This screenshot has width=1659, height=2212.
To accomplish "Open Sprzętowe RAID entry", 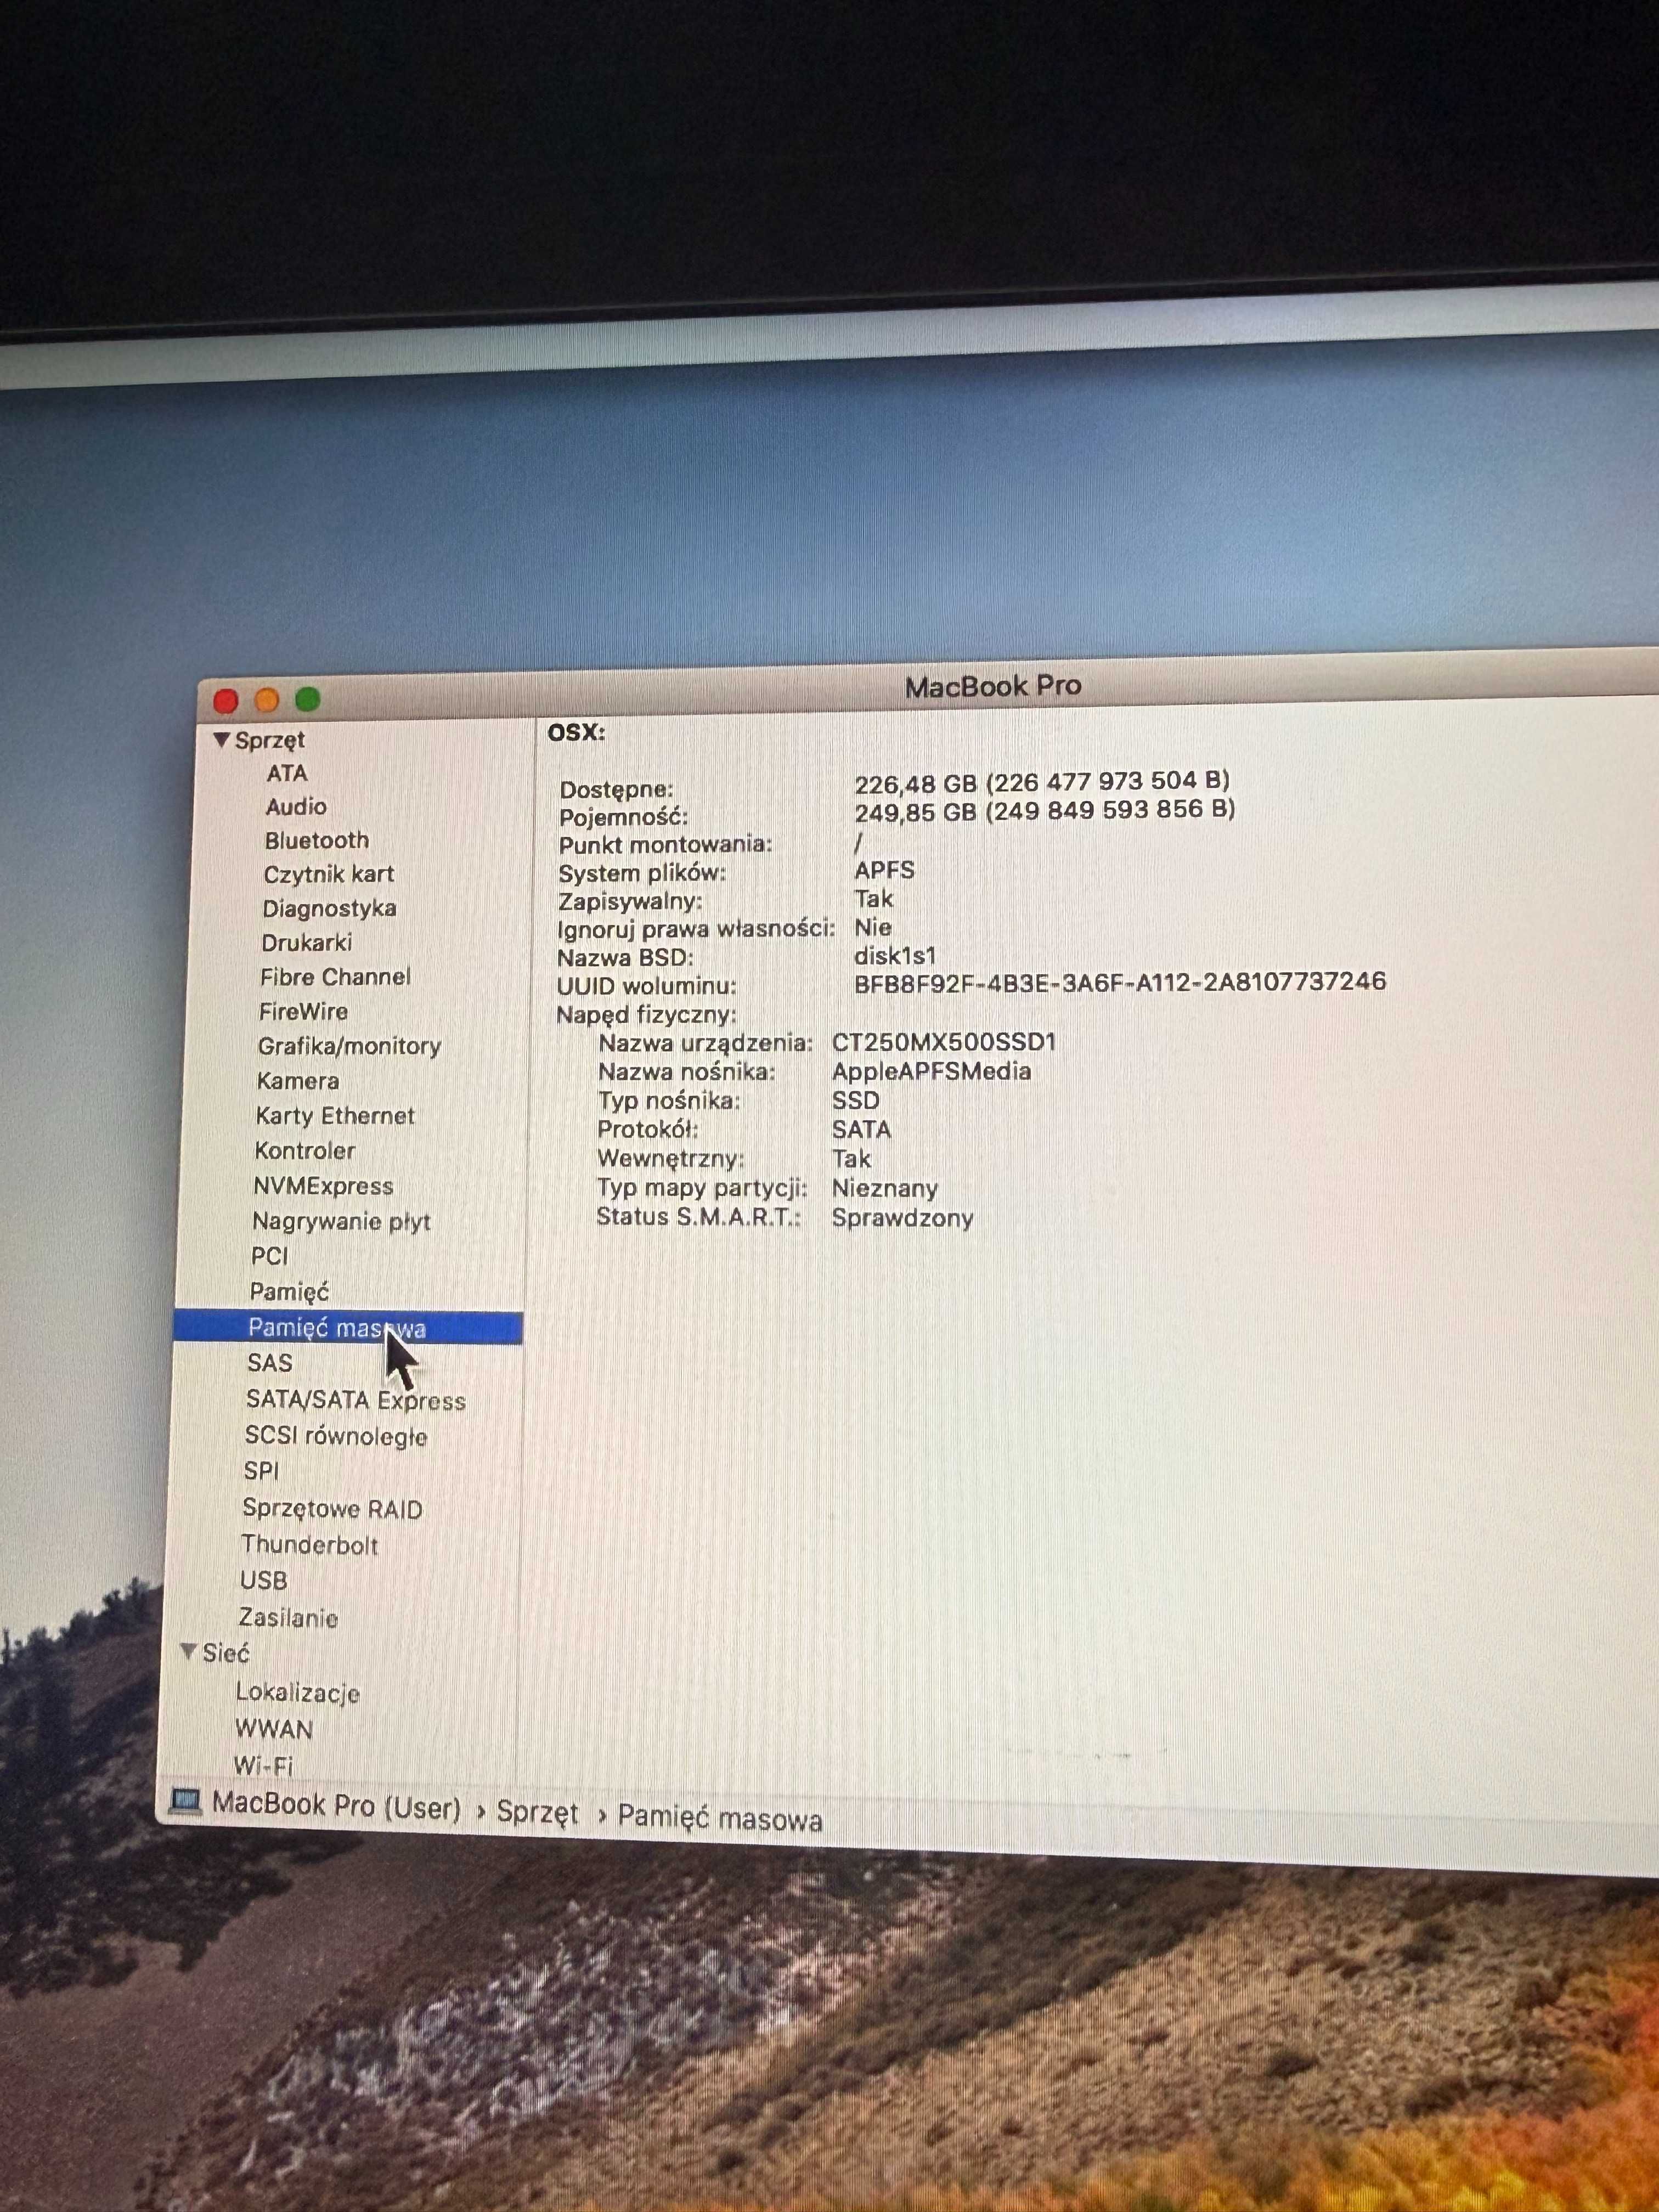I will [x=332, y=1508].
